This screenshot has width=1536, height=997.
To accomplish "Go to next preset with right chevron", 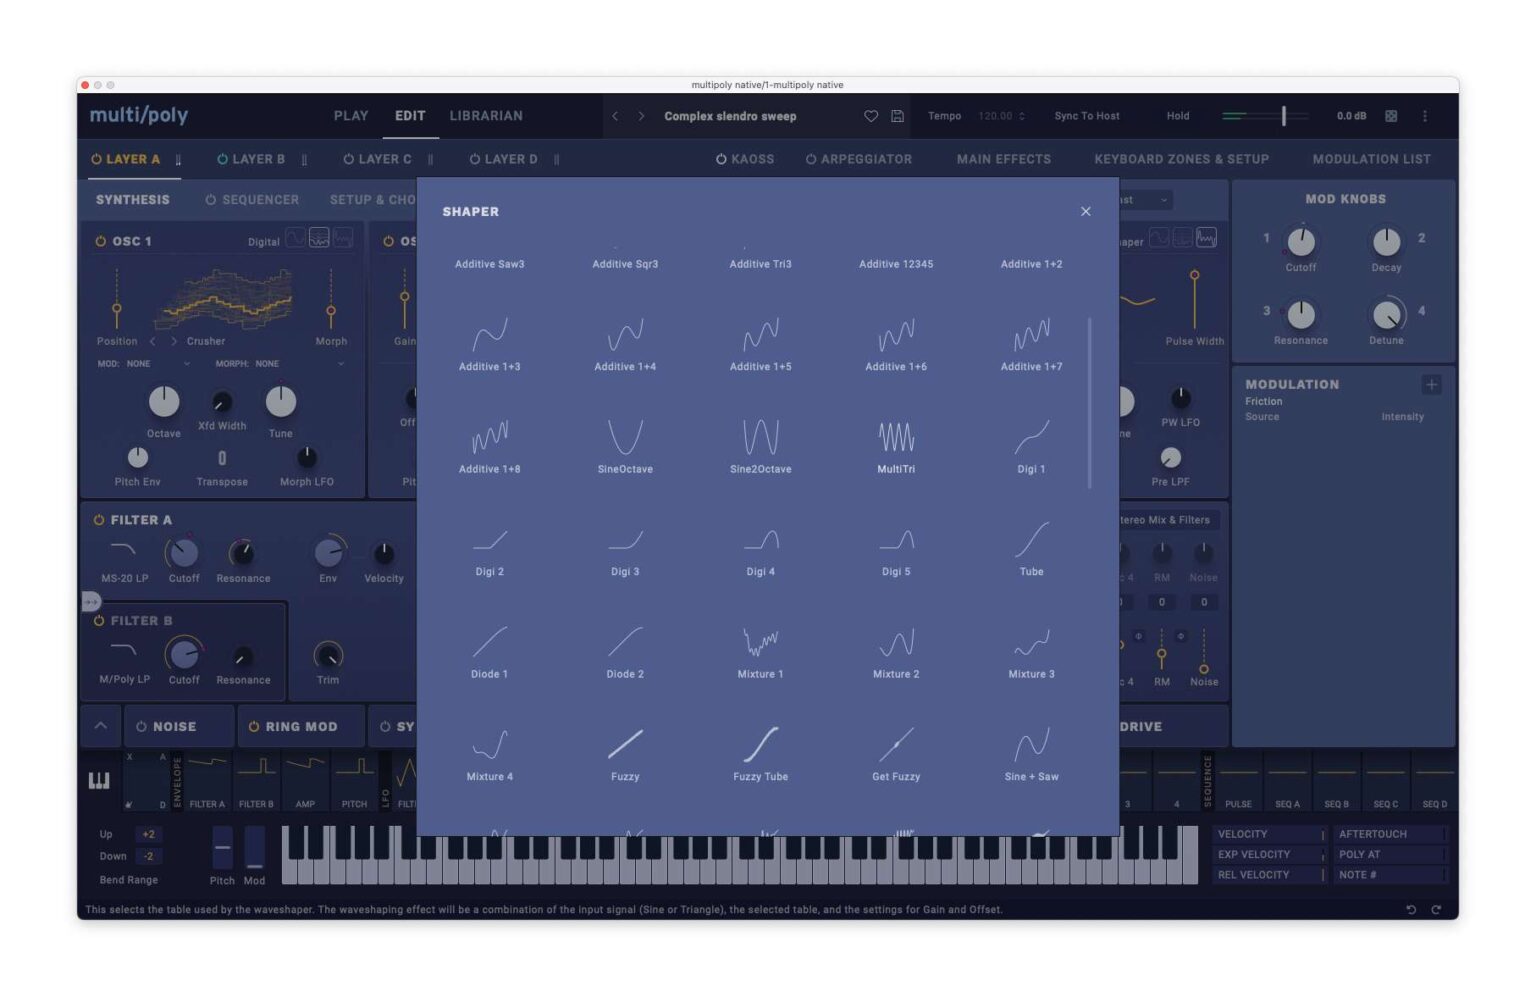I will (641, 116).
